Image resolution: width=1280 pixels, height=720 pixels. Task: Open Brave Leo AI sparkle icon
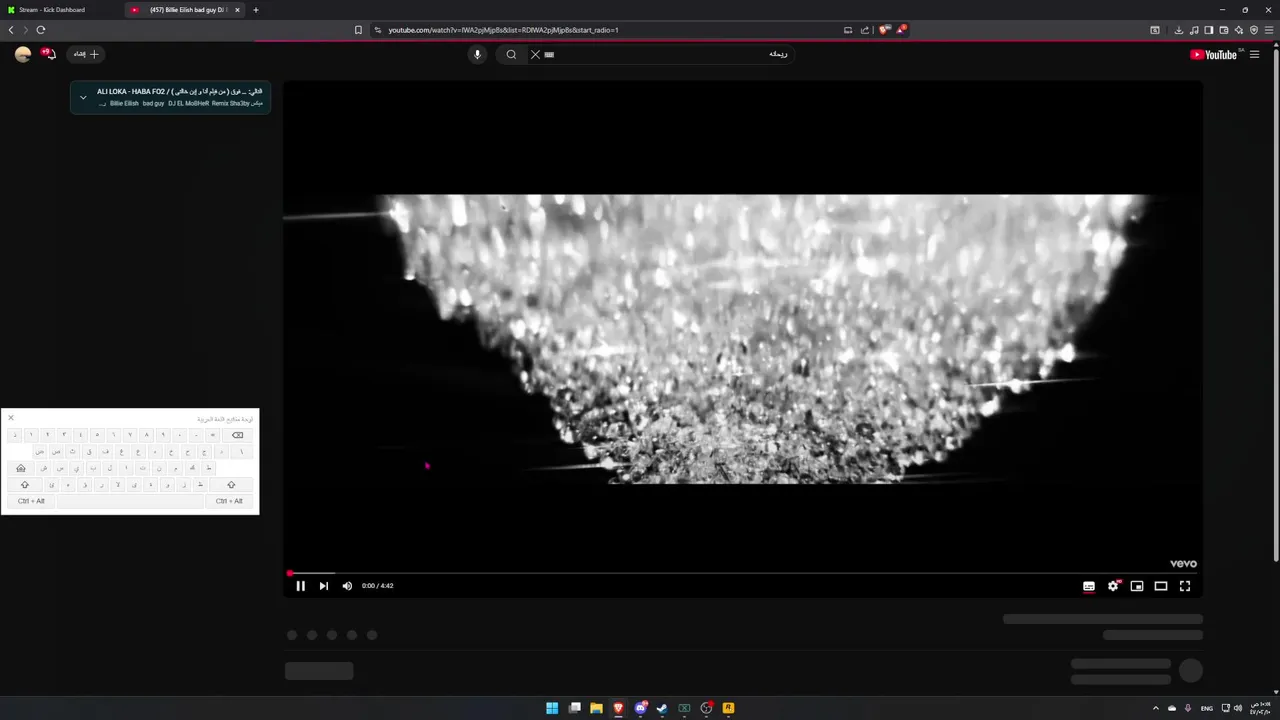1239,30
